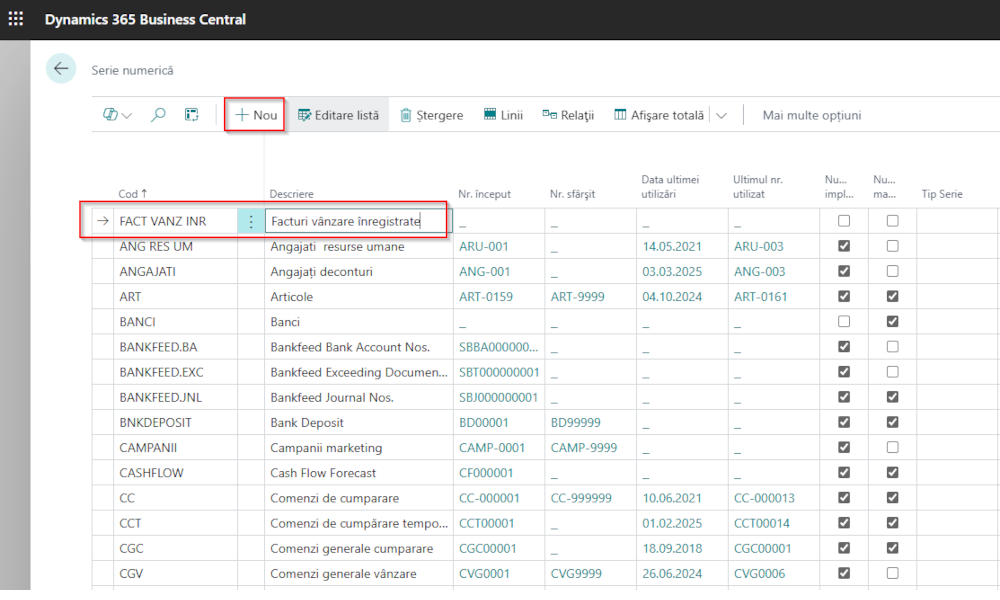
Task: Toggle manual numbering checkbox for CGV
Action: 892,573
